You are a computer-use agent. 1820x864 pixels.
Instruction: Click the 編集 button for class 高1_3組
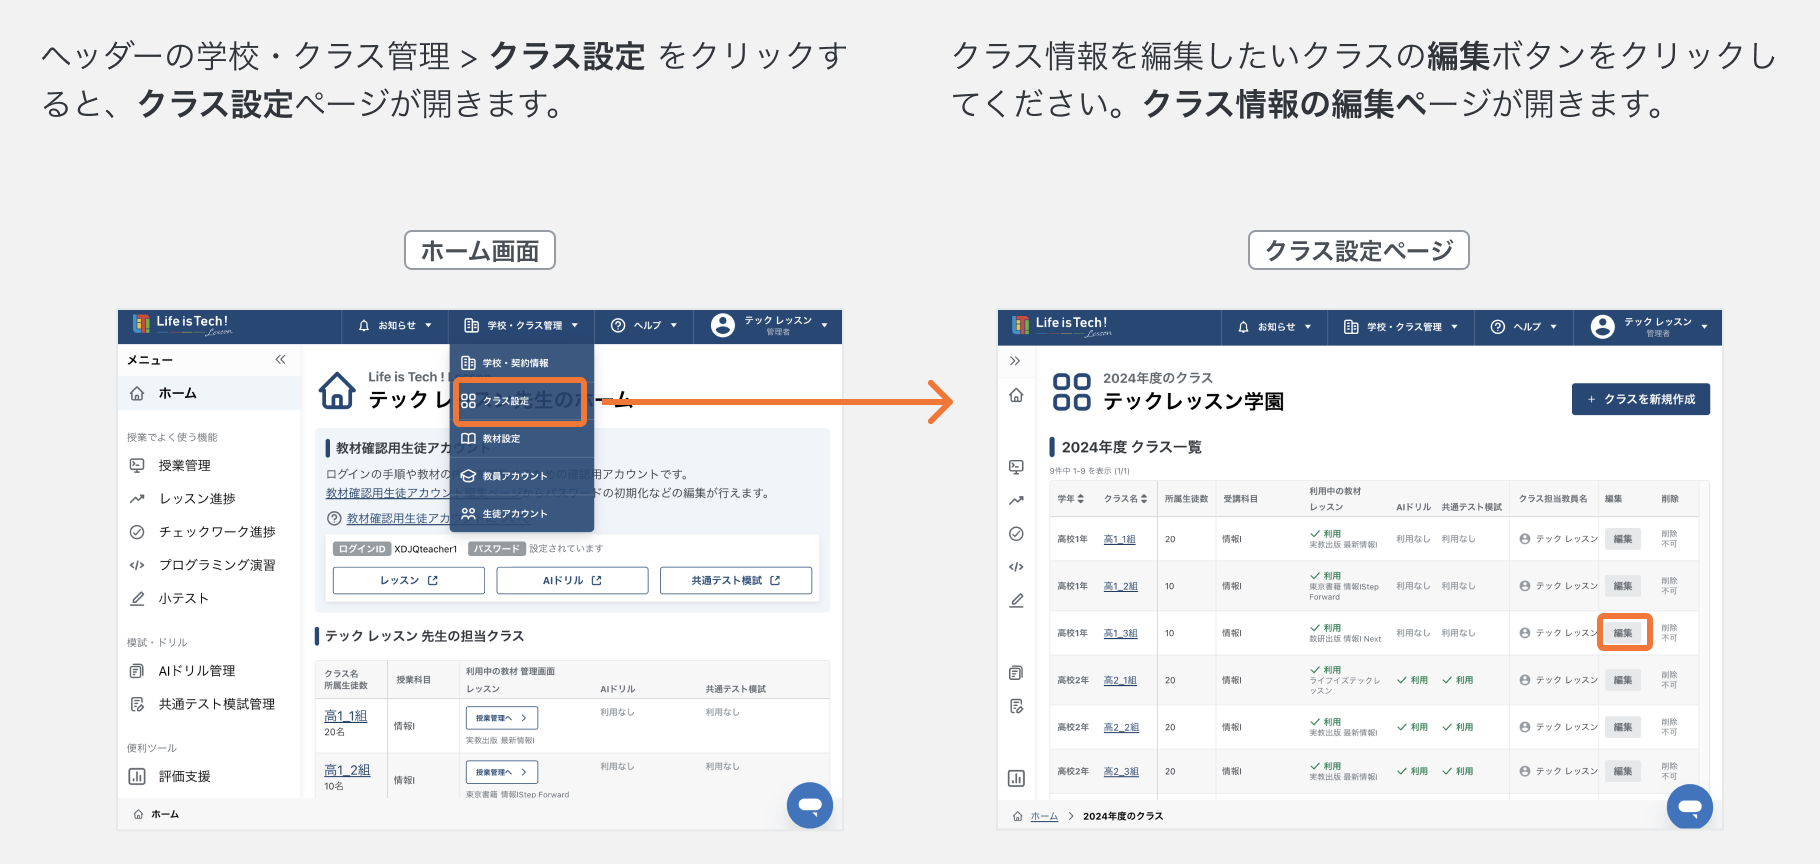[1623, 633]
